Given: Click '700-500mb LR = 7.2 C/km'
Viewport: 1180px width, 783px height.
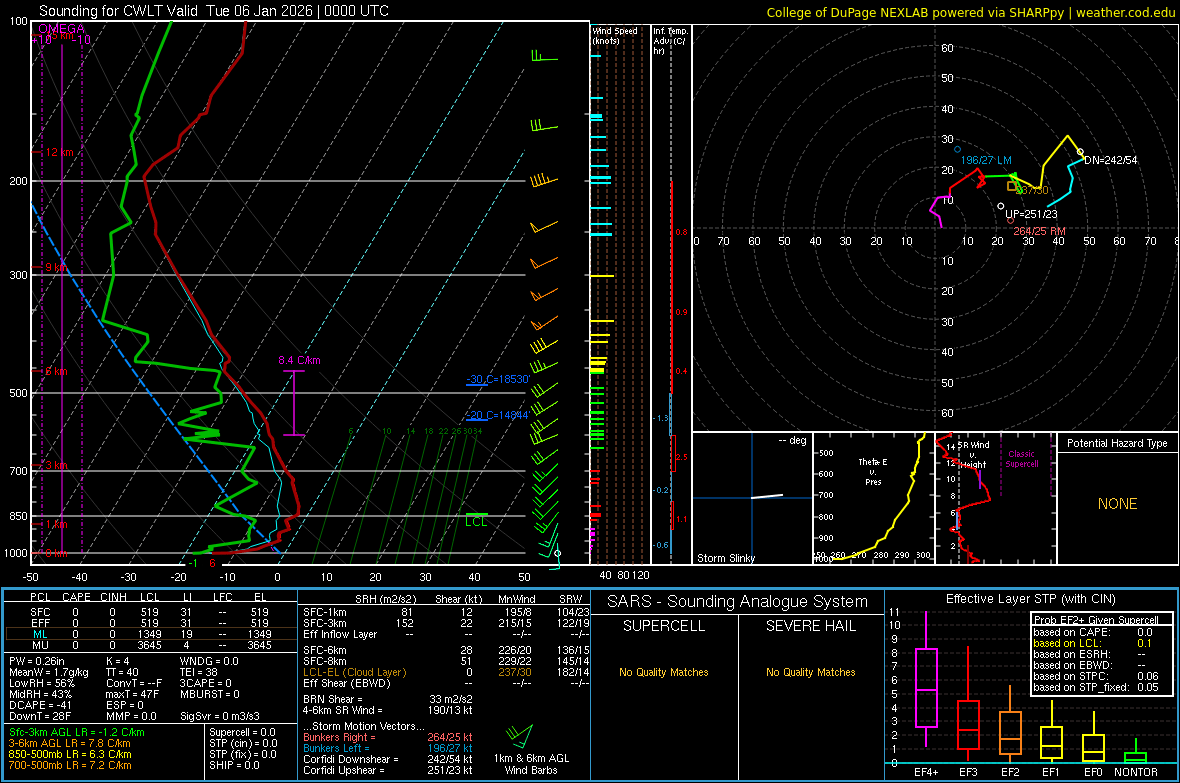Looking at the screenshot, I should (x=70, y=765).
